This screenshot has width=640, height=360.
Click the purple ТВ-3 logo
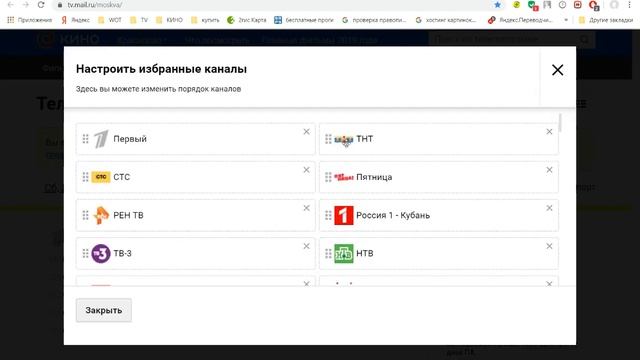(101, 253)
